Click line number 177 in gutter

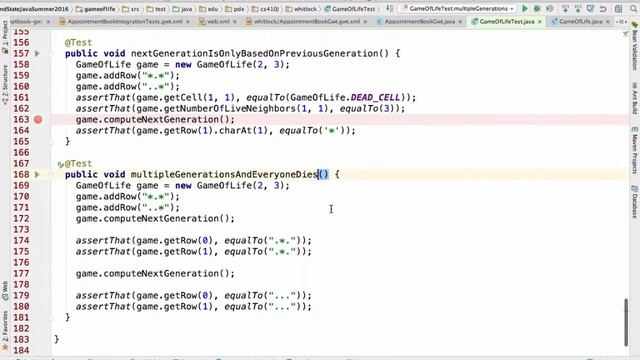tap(21, 274)
